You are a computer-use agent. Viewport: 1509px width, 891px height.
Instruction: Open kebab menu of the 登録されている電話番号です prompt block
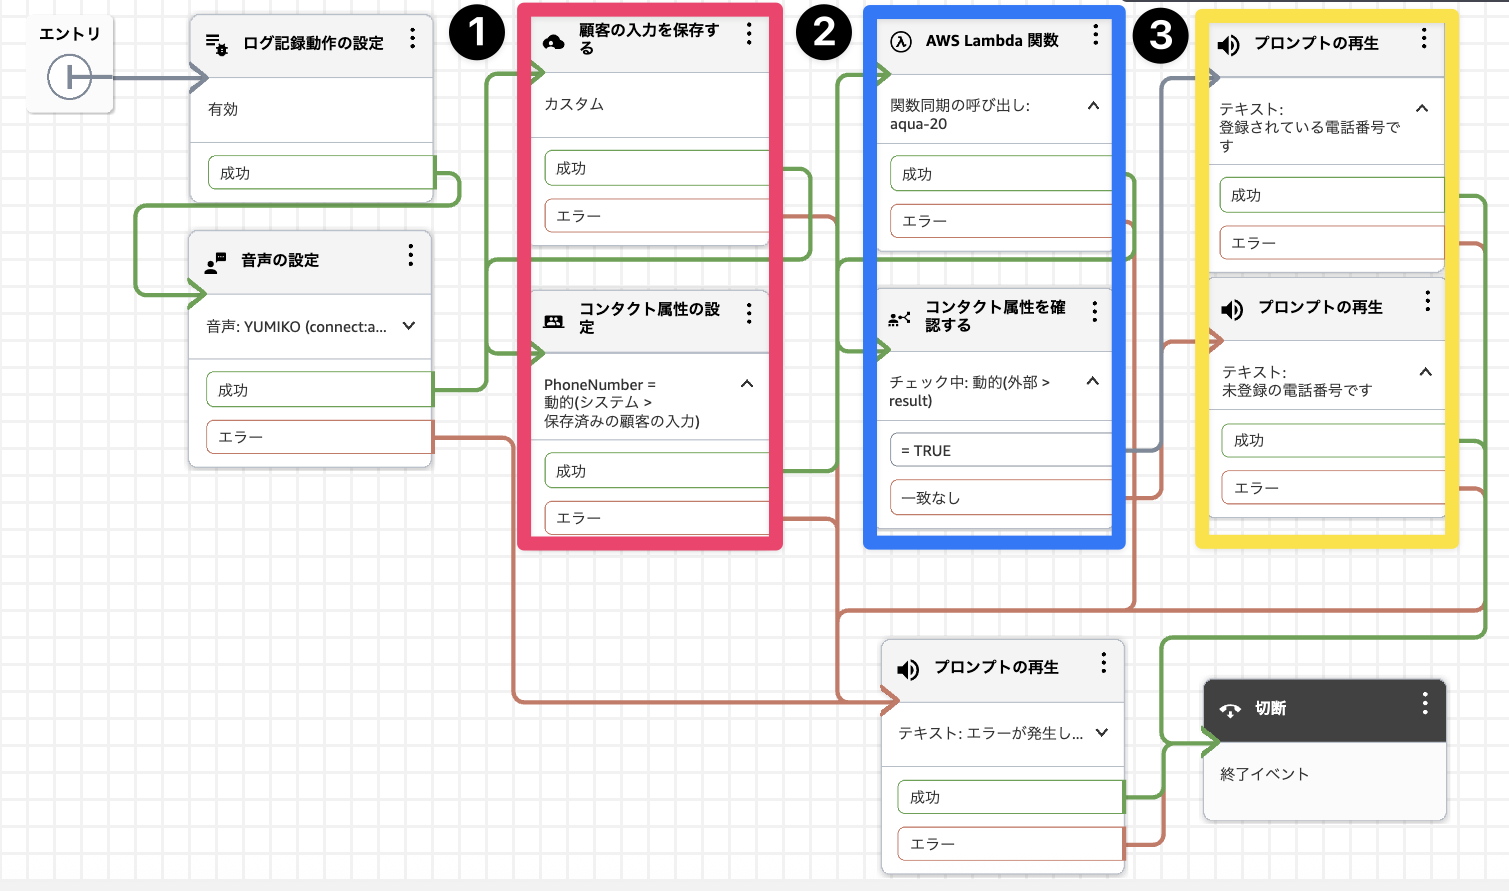[1424, 39]
